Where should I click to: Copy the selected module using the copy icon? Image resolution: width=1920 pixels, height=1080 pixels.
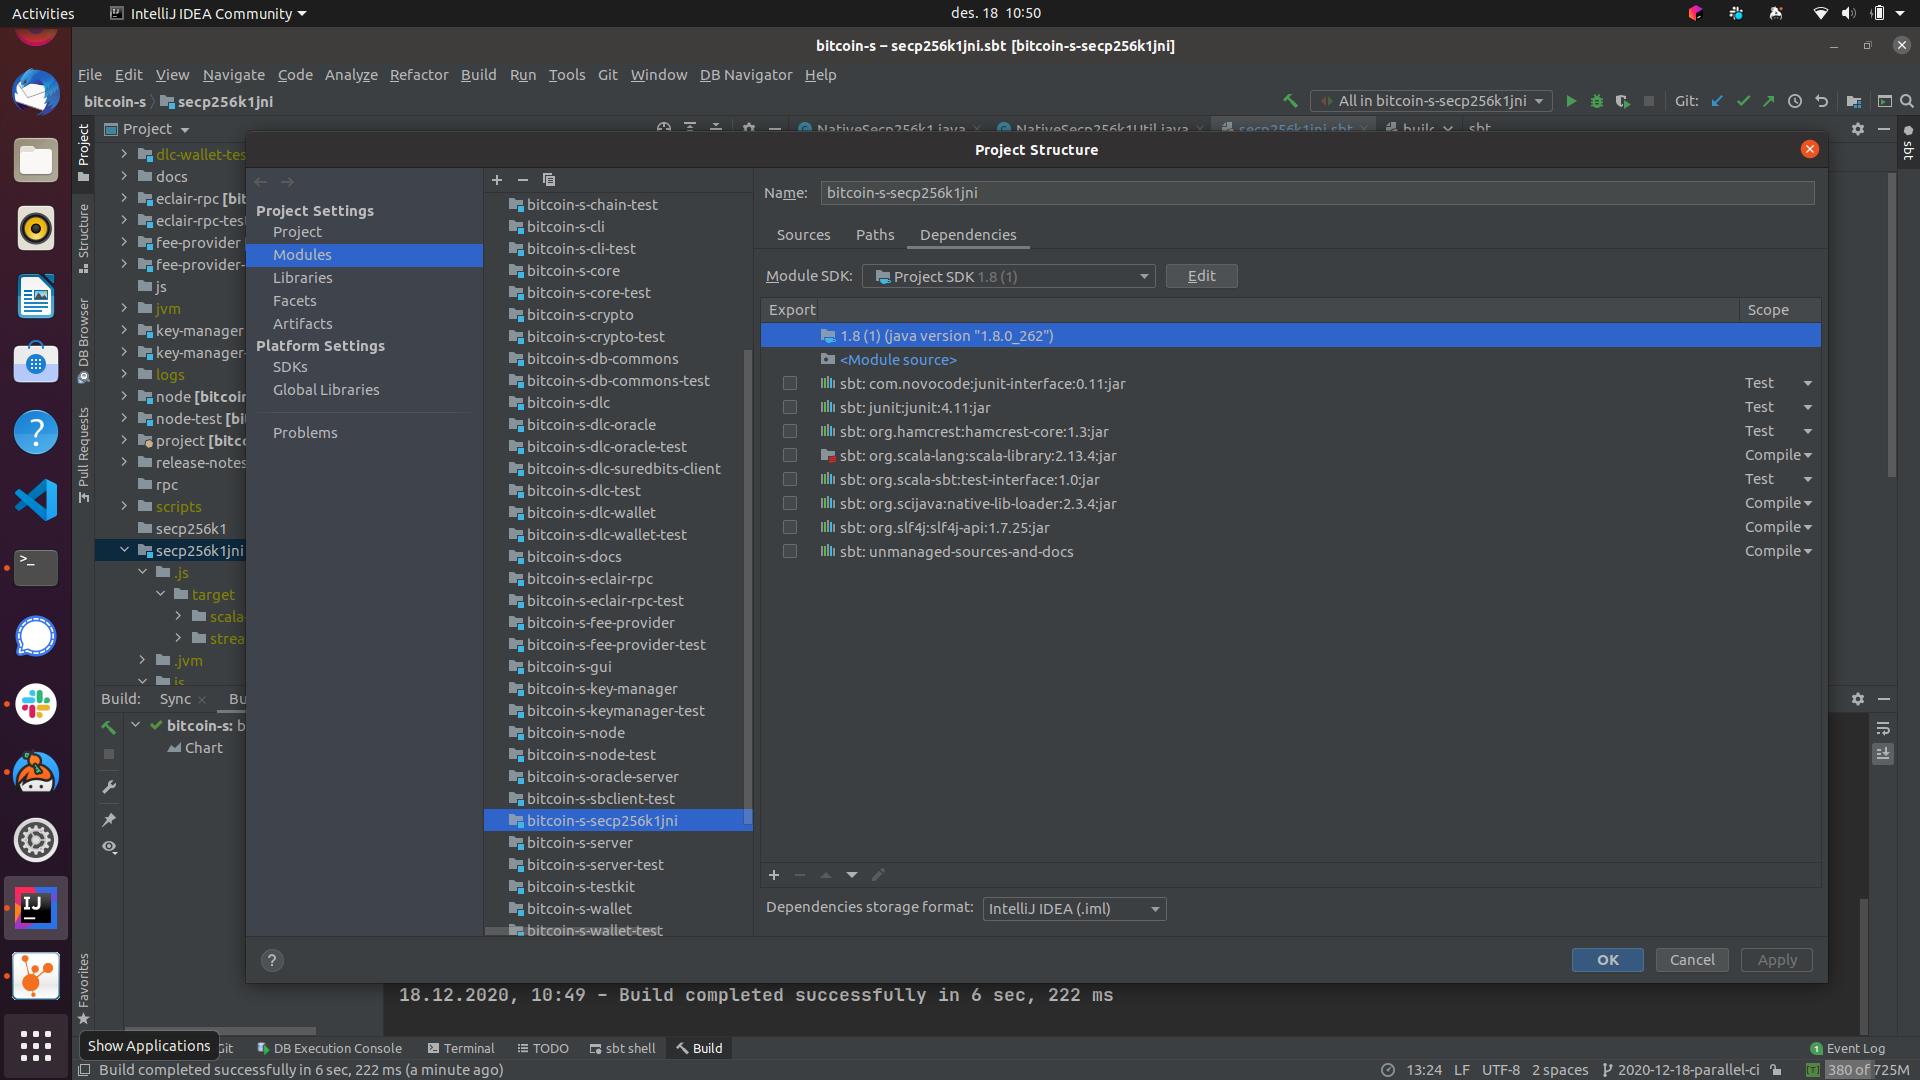[549, 180]
